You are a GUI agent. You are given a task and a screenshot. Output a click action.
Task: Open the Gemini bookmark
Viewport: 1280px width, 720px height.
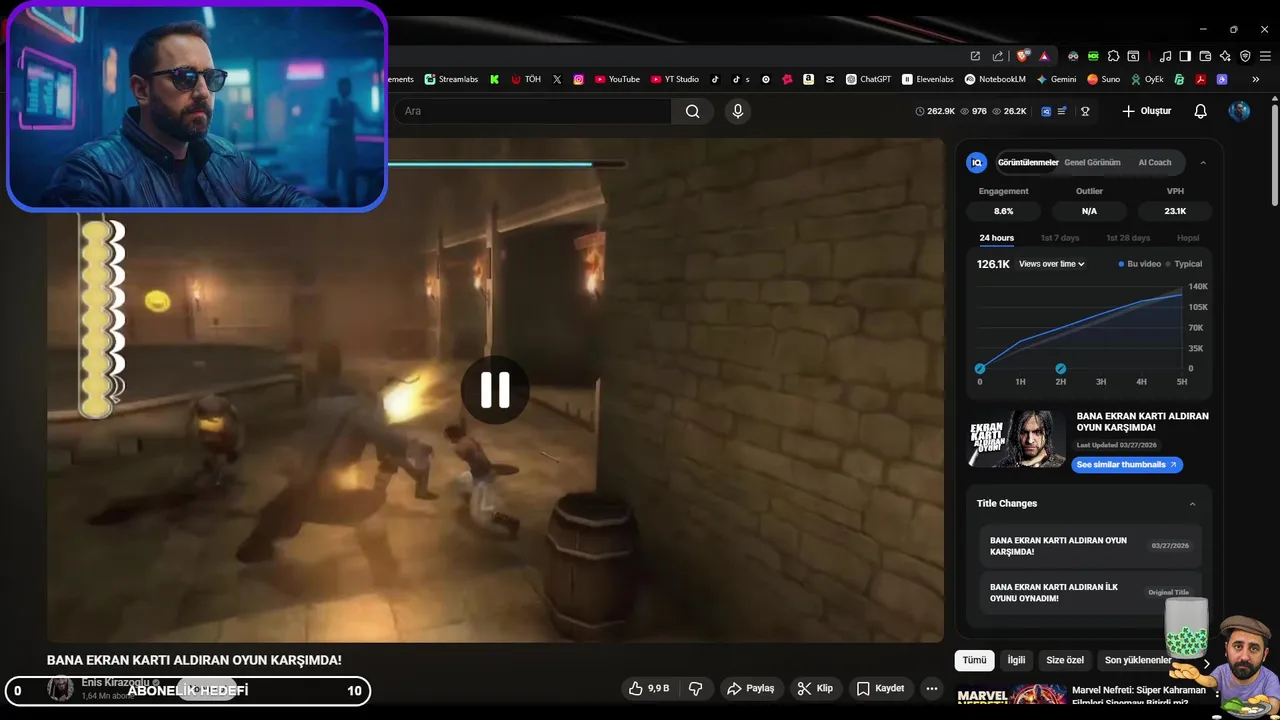pos(1056,79)
